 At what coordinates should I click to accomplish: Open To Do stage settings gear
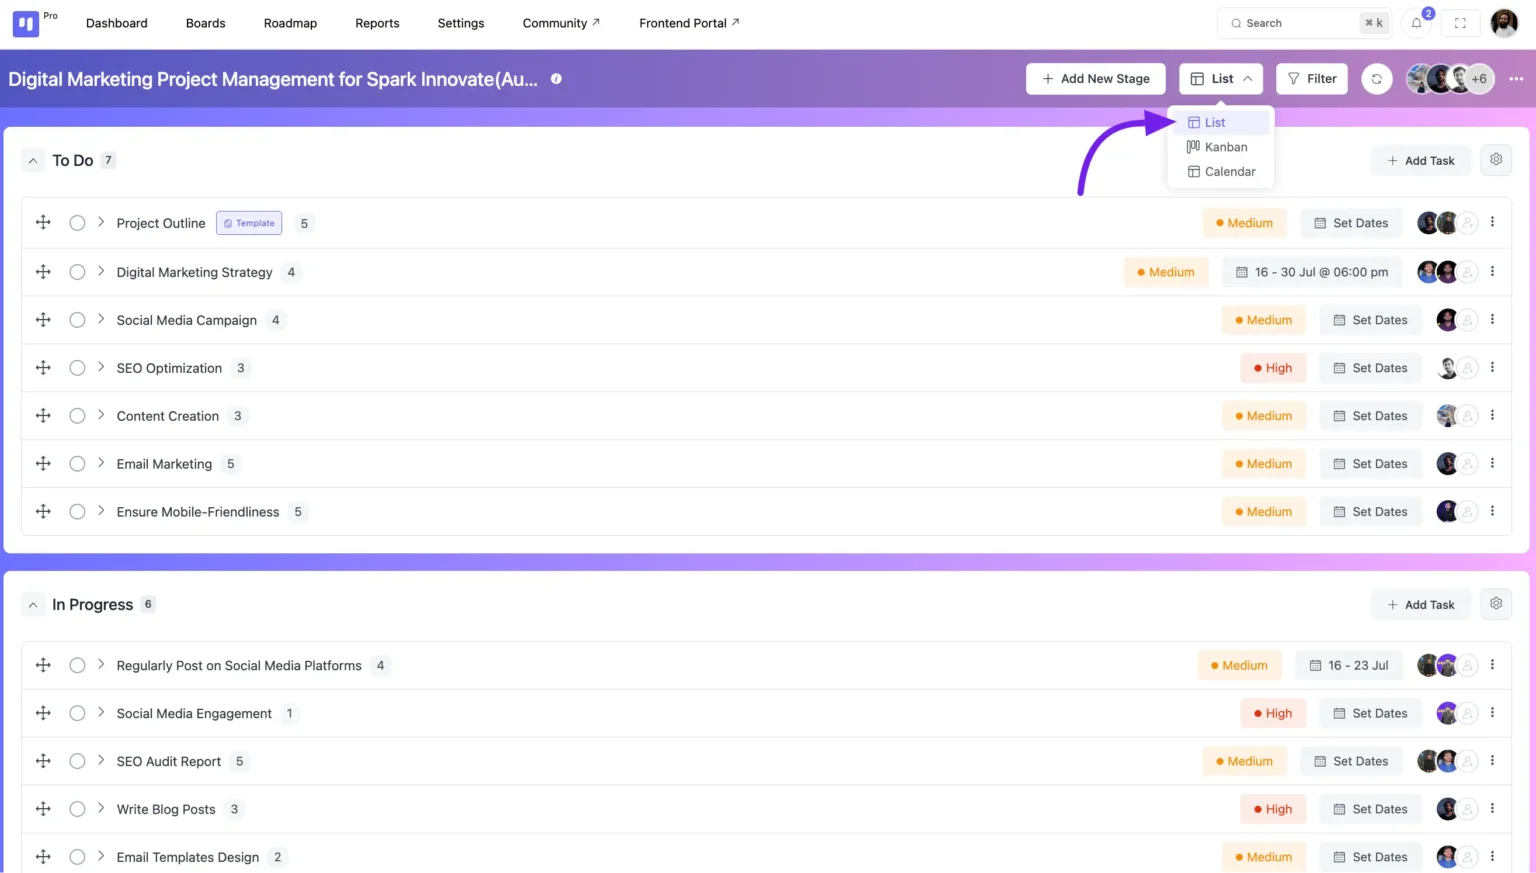pyautogui.click(x=1496, y=160)
